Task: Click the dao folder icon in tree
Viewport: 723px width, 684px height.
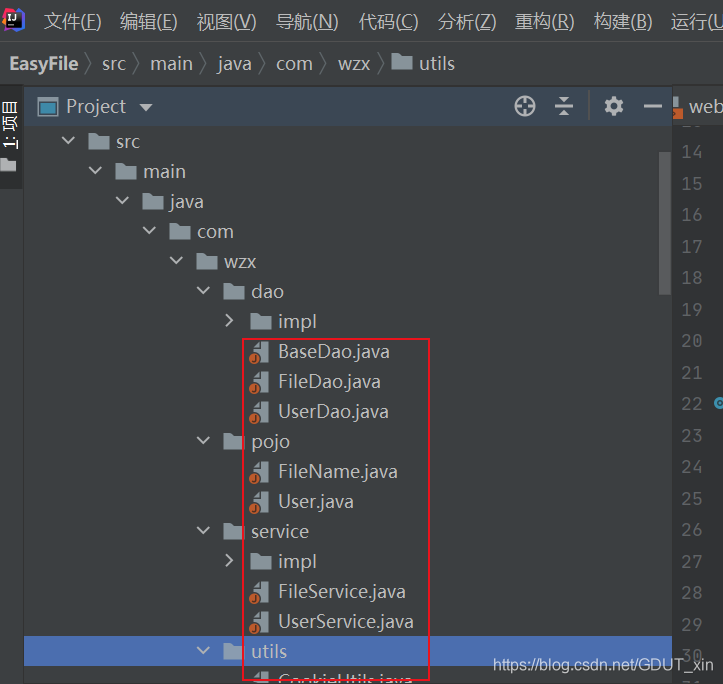Action: click(234, 291)
